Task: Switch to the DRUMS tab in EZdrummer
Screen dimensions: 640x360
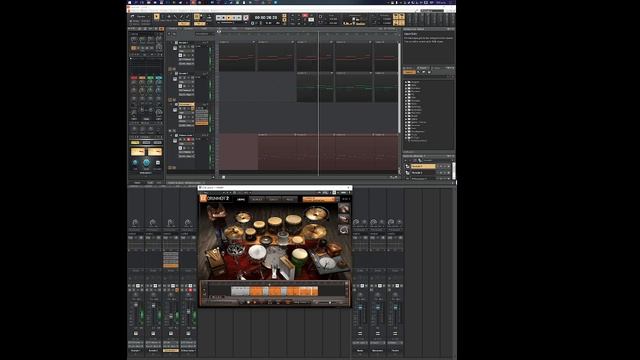Action: click(x=241, y=199)
